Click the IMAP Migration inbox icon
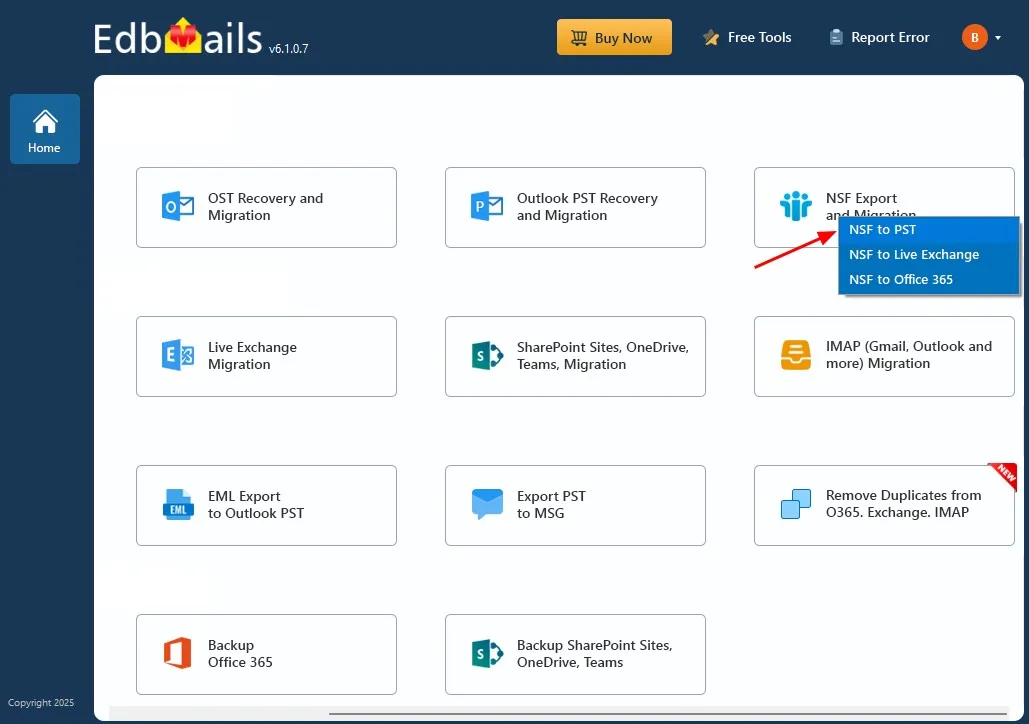 pyautogui.click(x=795, y=355)
